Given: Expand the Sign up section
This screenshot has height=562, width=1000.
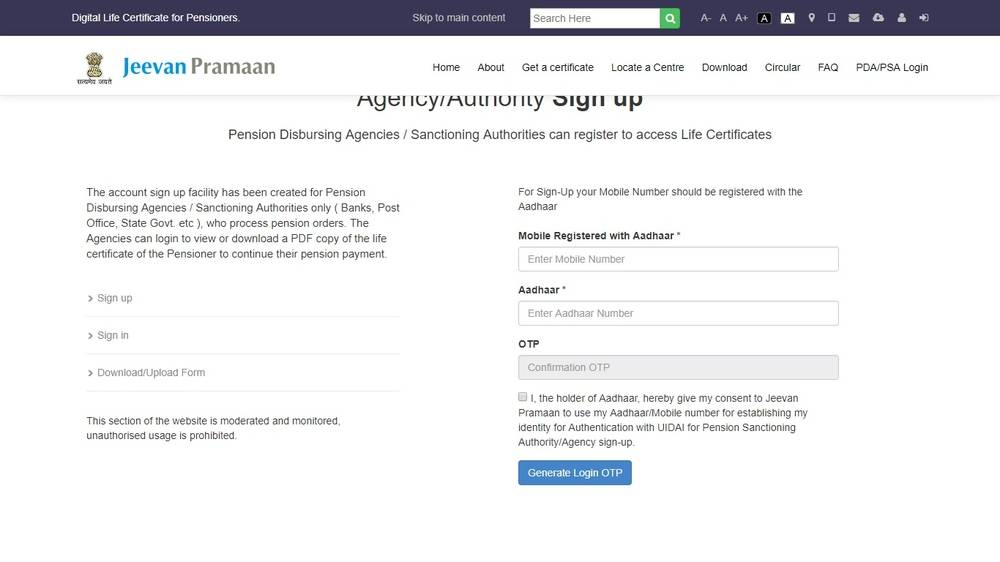Looking at the screenshot, I should pos(114,298).
